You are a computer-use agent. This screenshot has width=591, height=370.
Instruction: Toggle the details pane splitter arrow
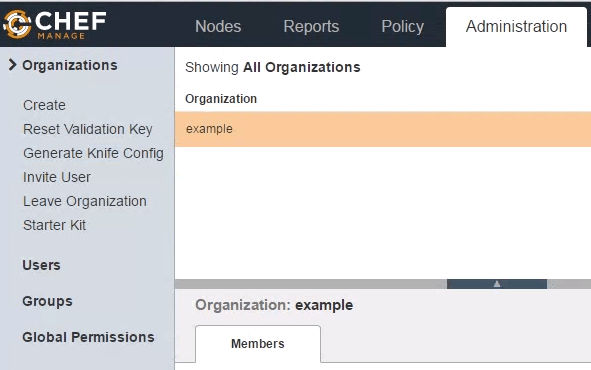coord(497,284)
